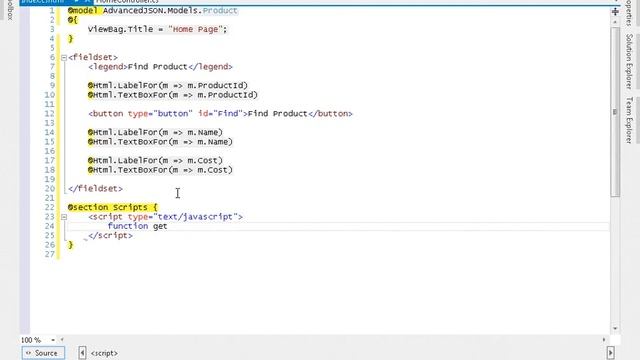Click the vertical scrollbar thumb

(615, 112)
